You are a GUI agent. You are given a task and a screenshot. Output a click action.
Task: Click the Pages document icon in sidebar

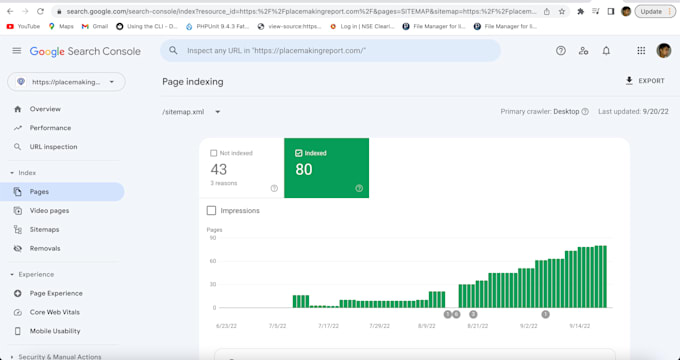pyautogui.click(x=17, y=192)
